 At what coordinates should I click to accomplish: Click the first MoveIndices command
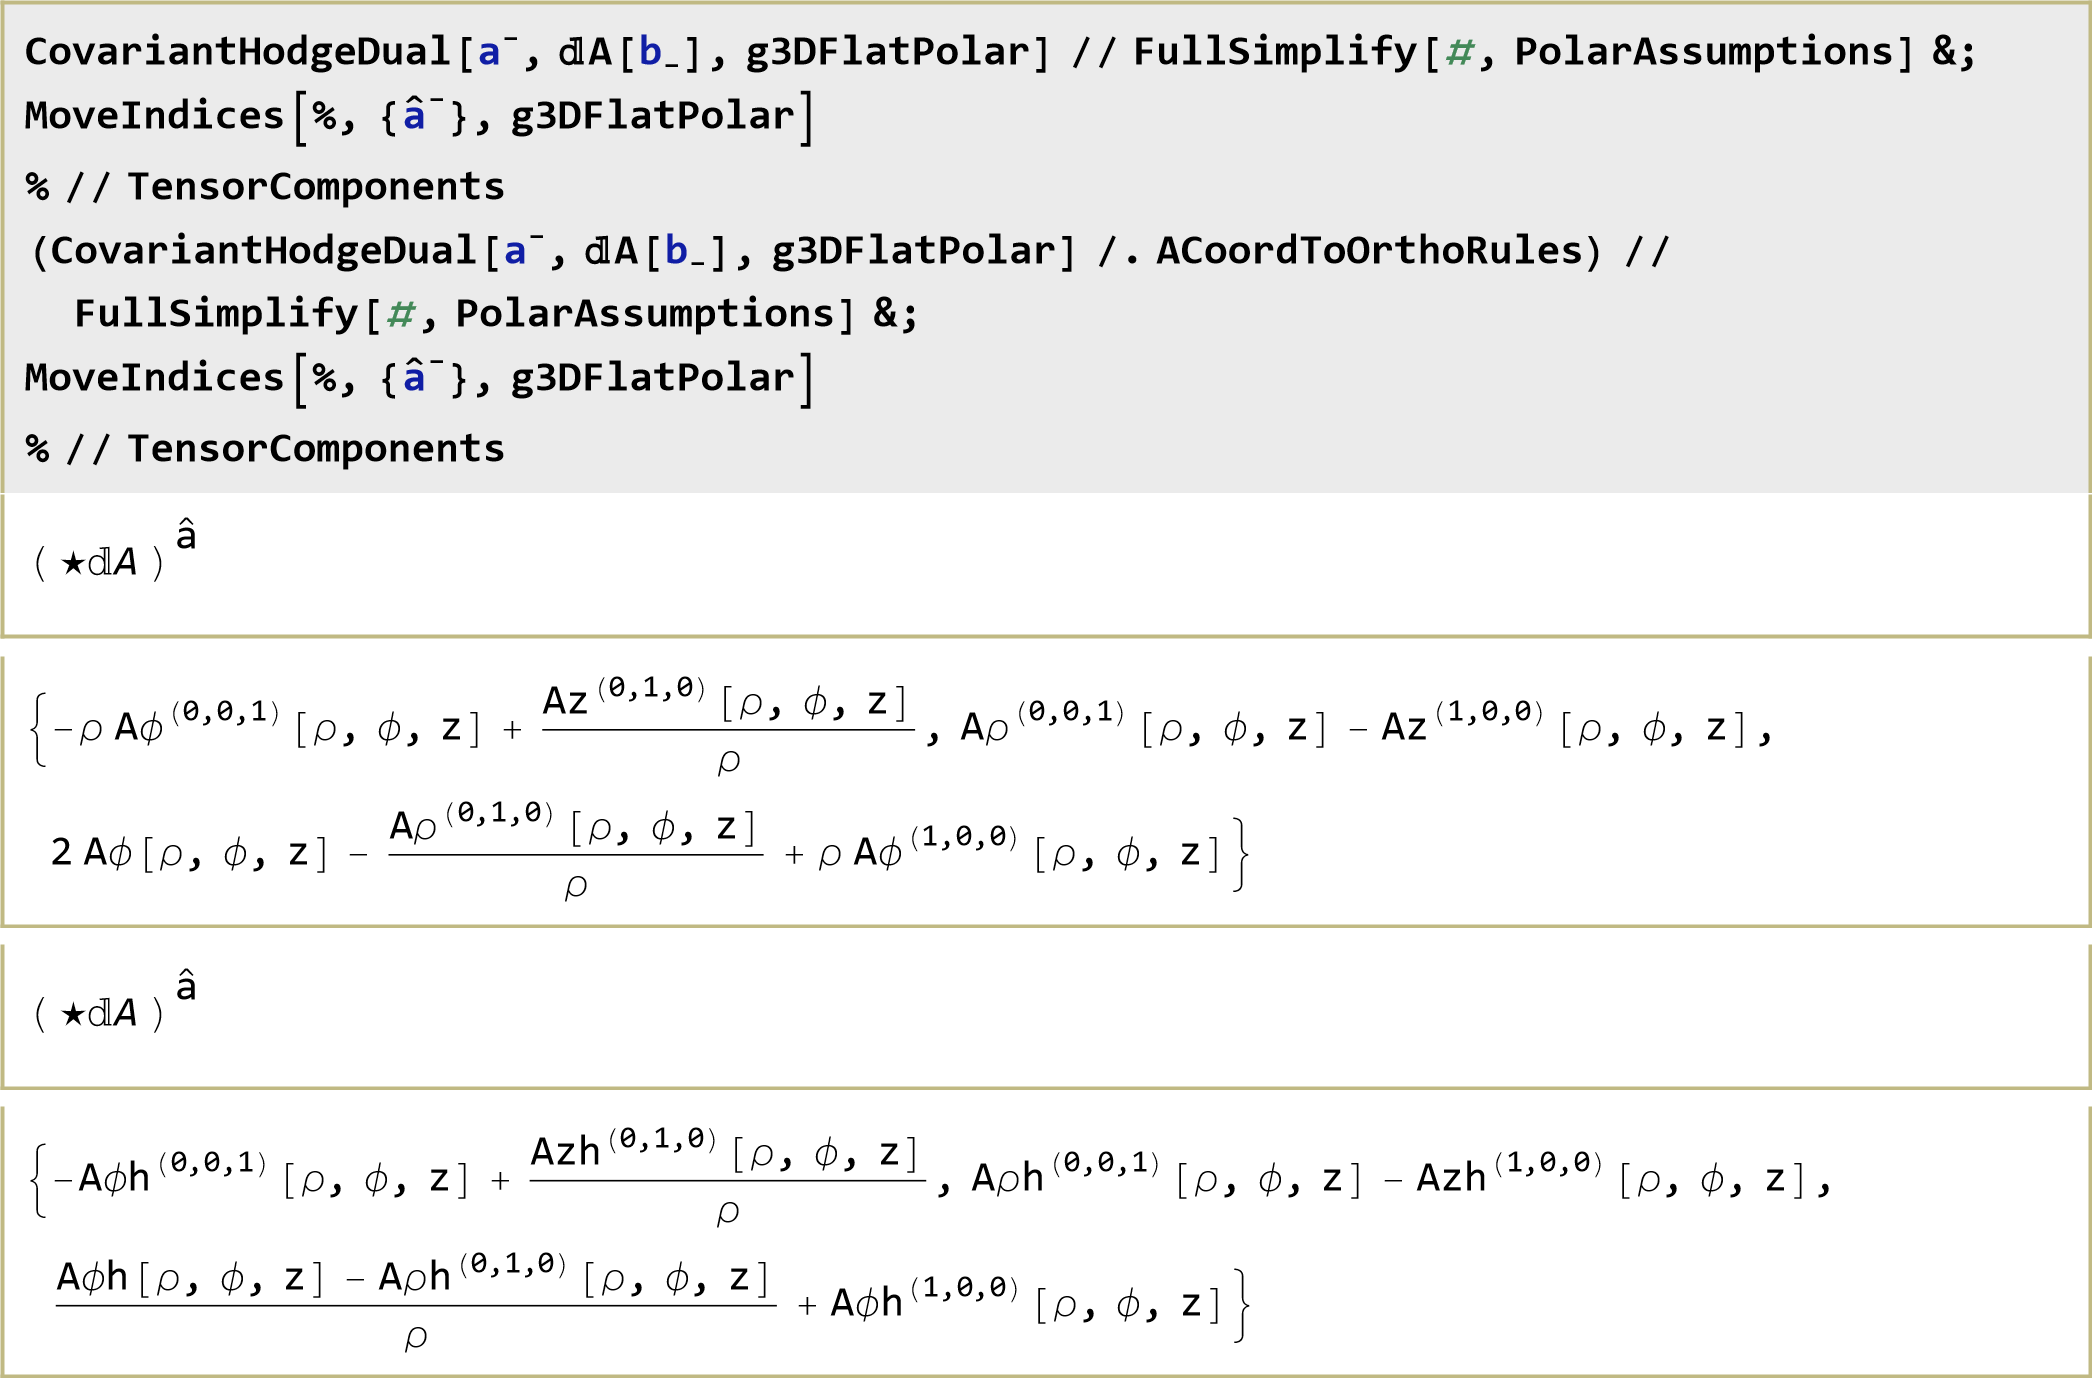tap(154, 117)
